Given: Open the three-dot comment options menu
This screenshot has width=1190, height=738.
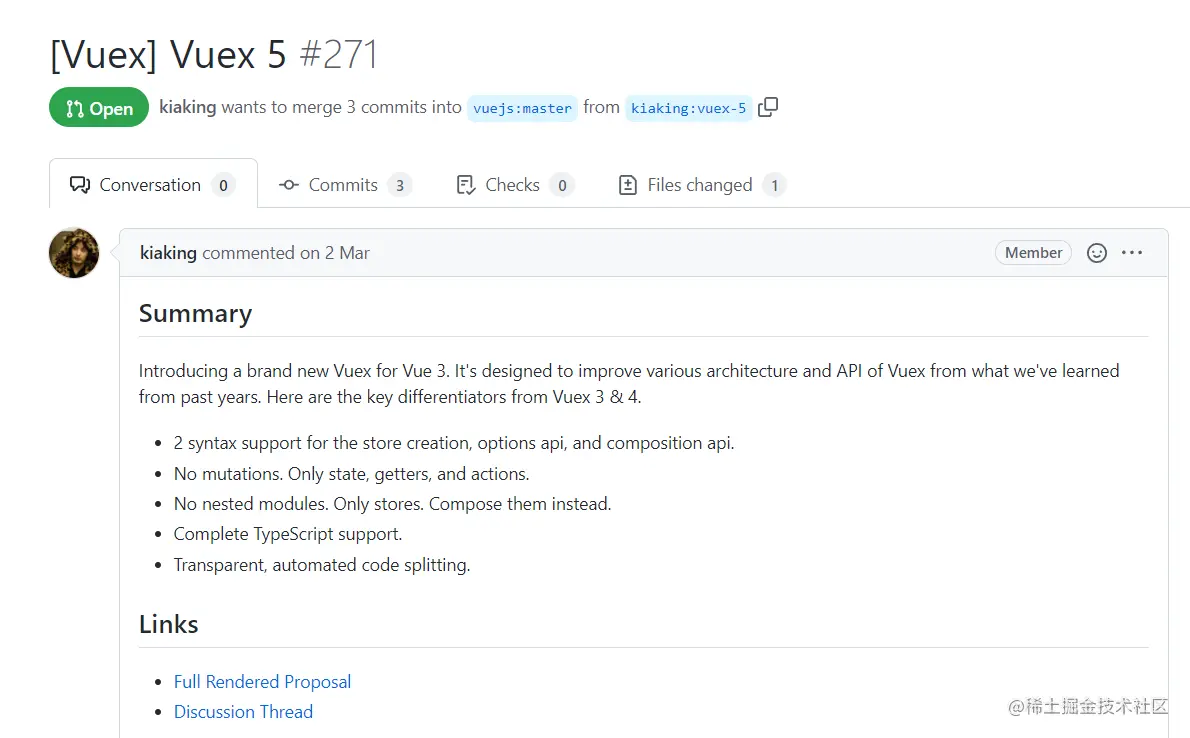Looking at the screenshot, I should [1132, 253].
